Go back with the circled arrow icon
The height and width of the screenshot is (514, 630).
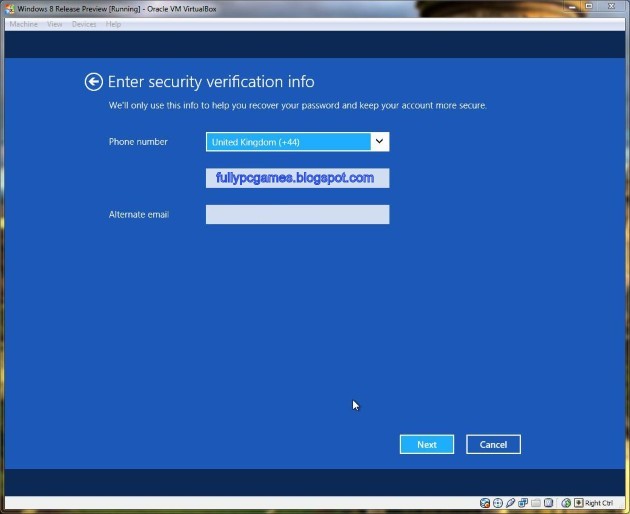[x=94, y=82]
